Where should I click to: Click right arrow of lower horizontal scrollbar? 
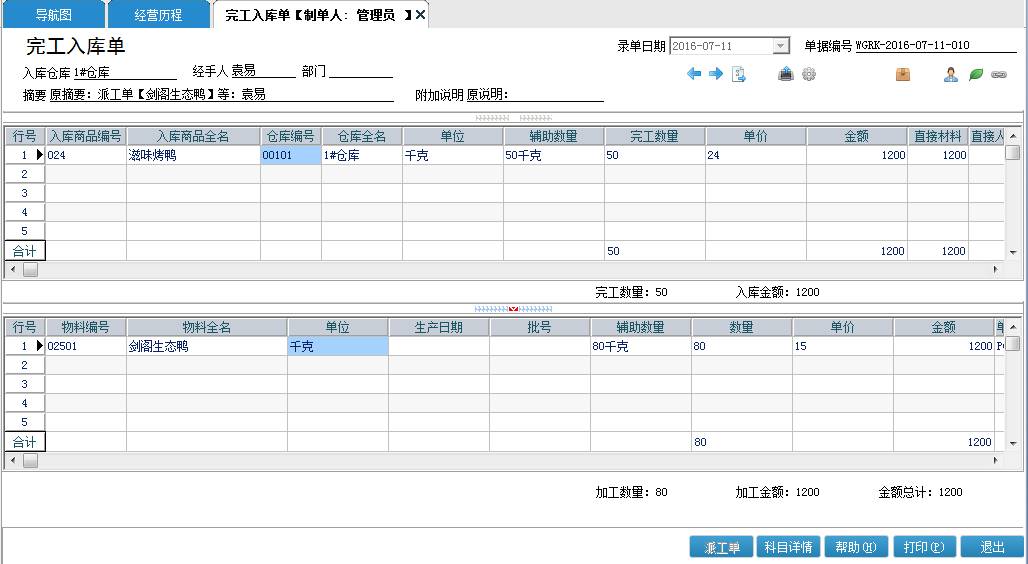pos(995,460)
